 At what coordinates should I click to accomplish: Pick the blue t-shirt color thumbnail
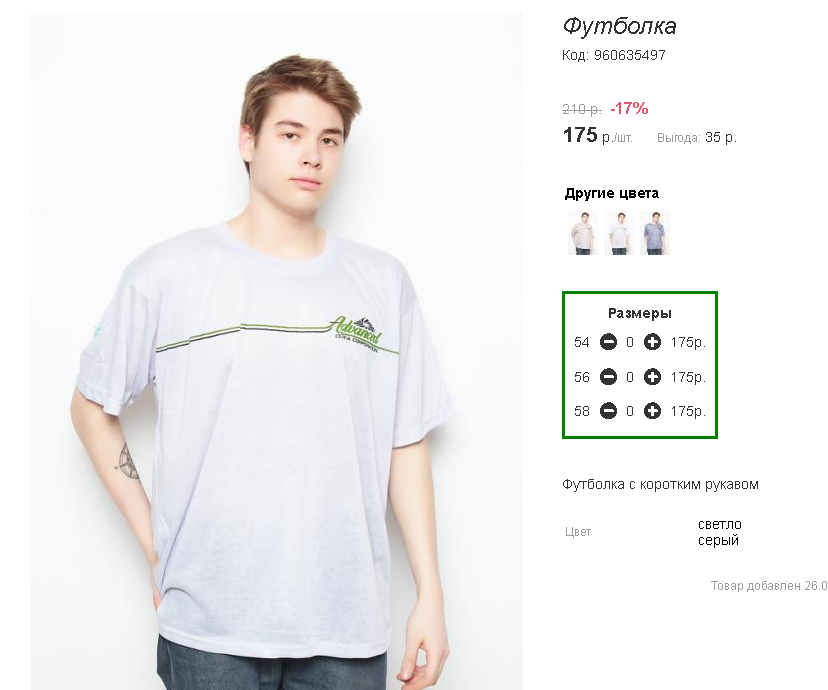[x=654, y=232]
